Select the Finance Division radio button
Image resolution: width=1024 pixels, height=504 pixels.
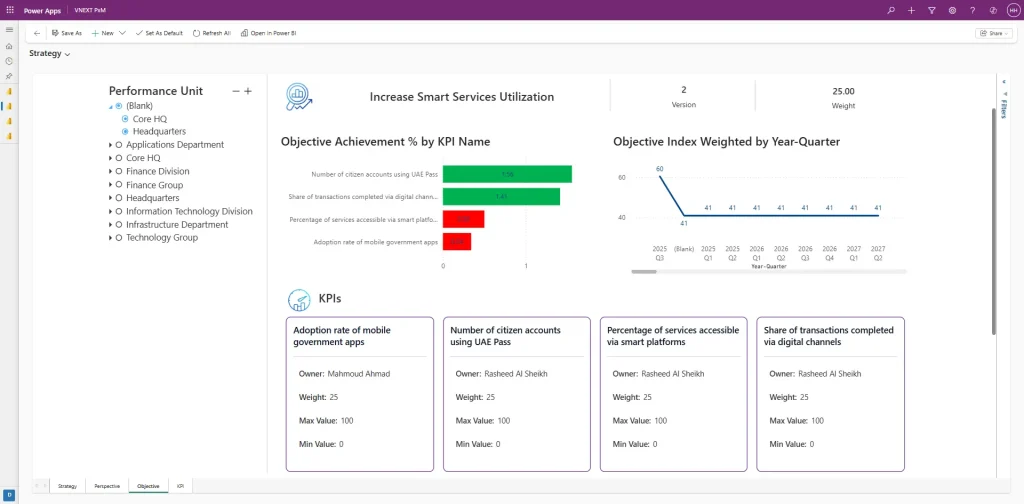tap(119, 172)
